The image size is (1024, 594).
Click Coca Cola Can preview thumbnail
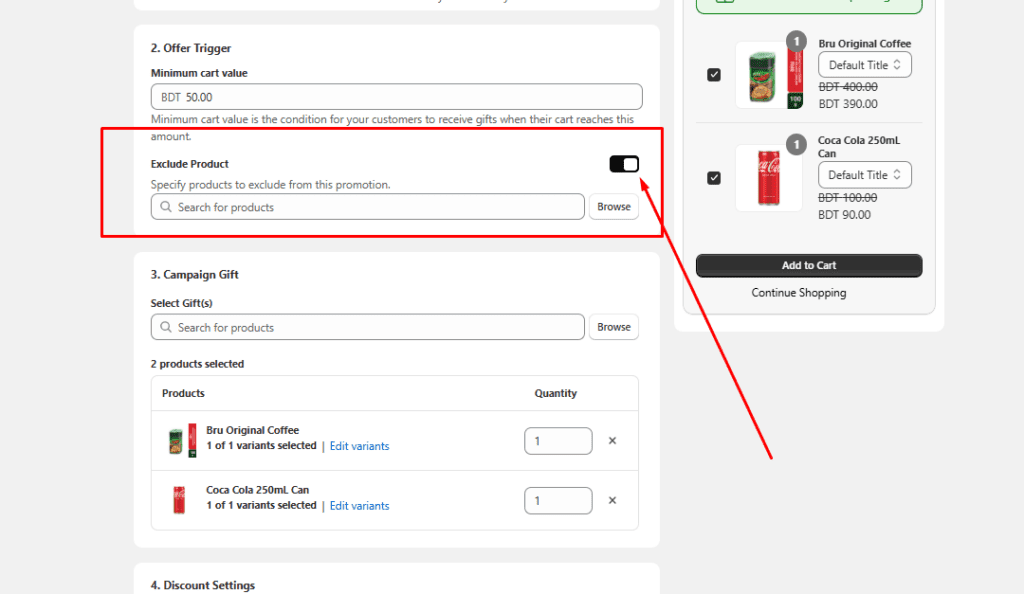pyautogui.click(x=769, y=178)
